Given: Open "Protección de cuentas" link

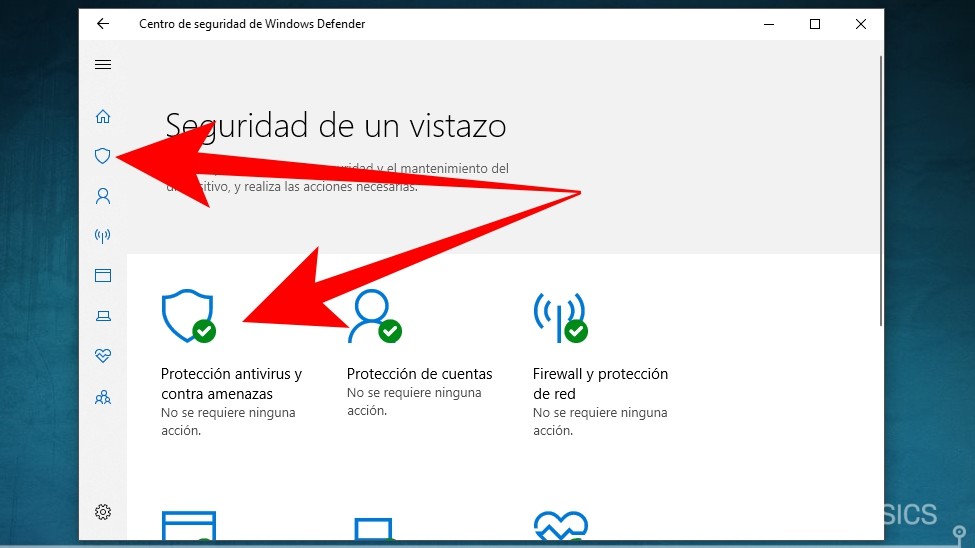Looking at the screenshot, I should [x=419, y=374].
